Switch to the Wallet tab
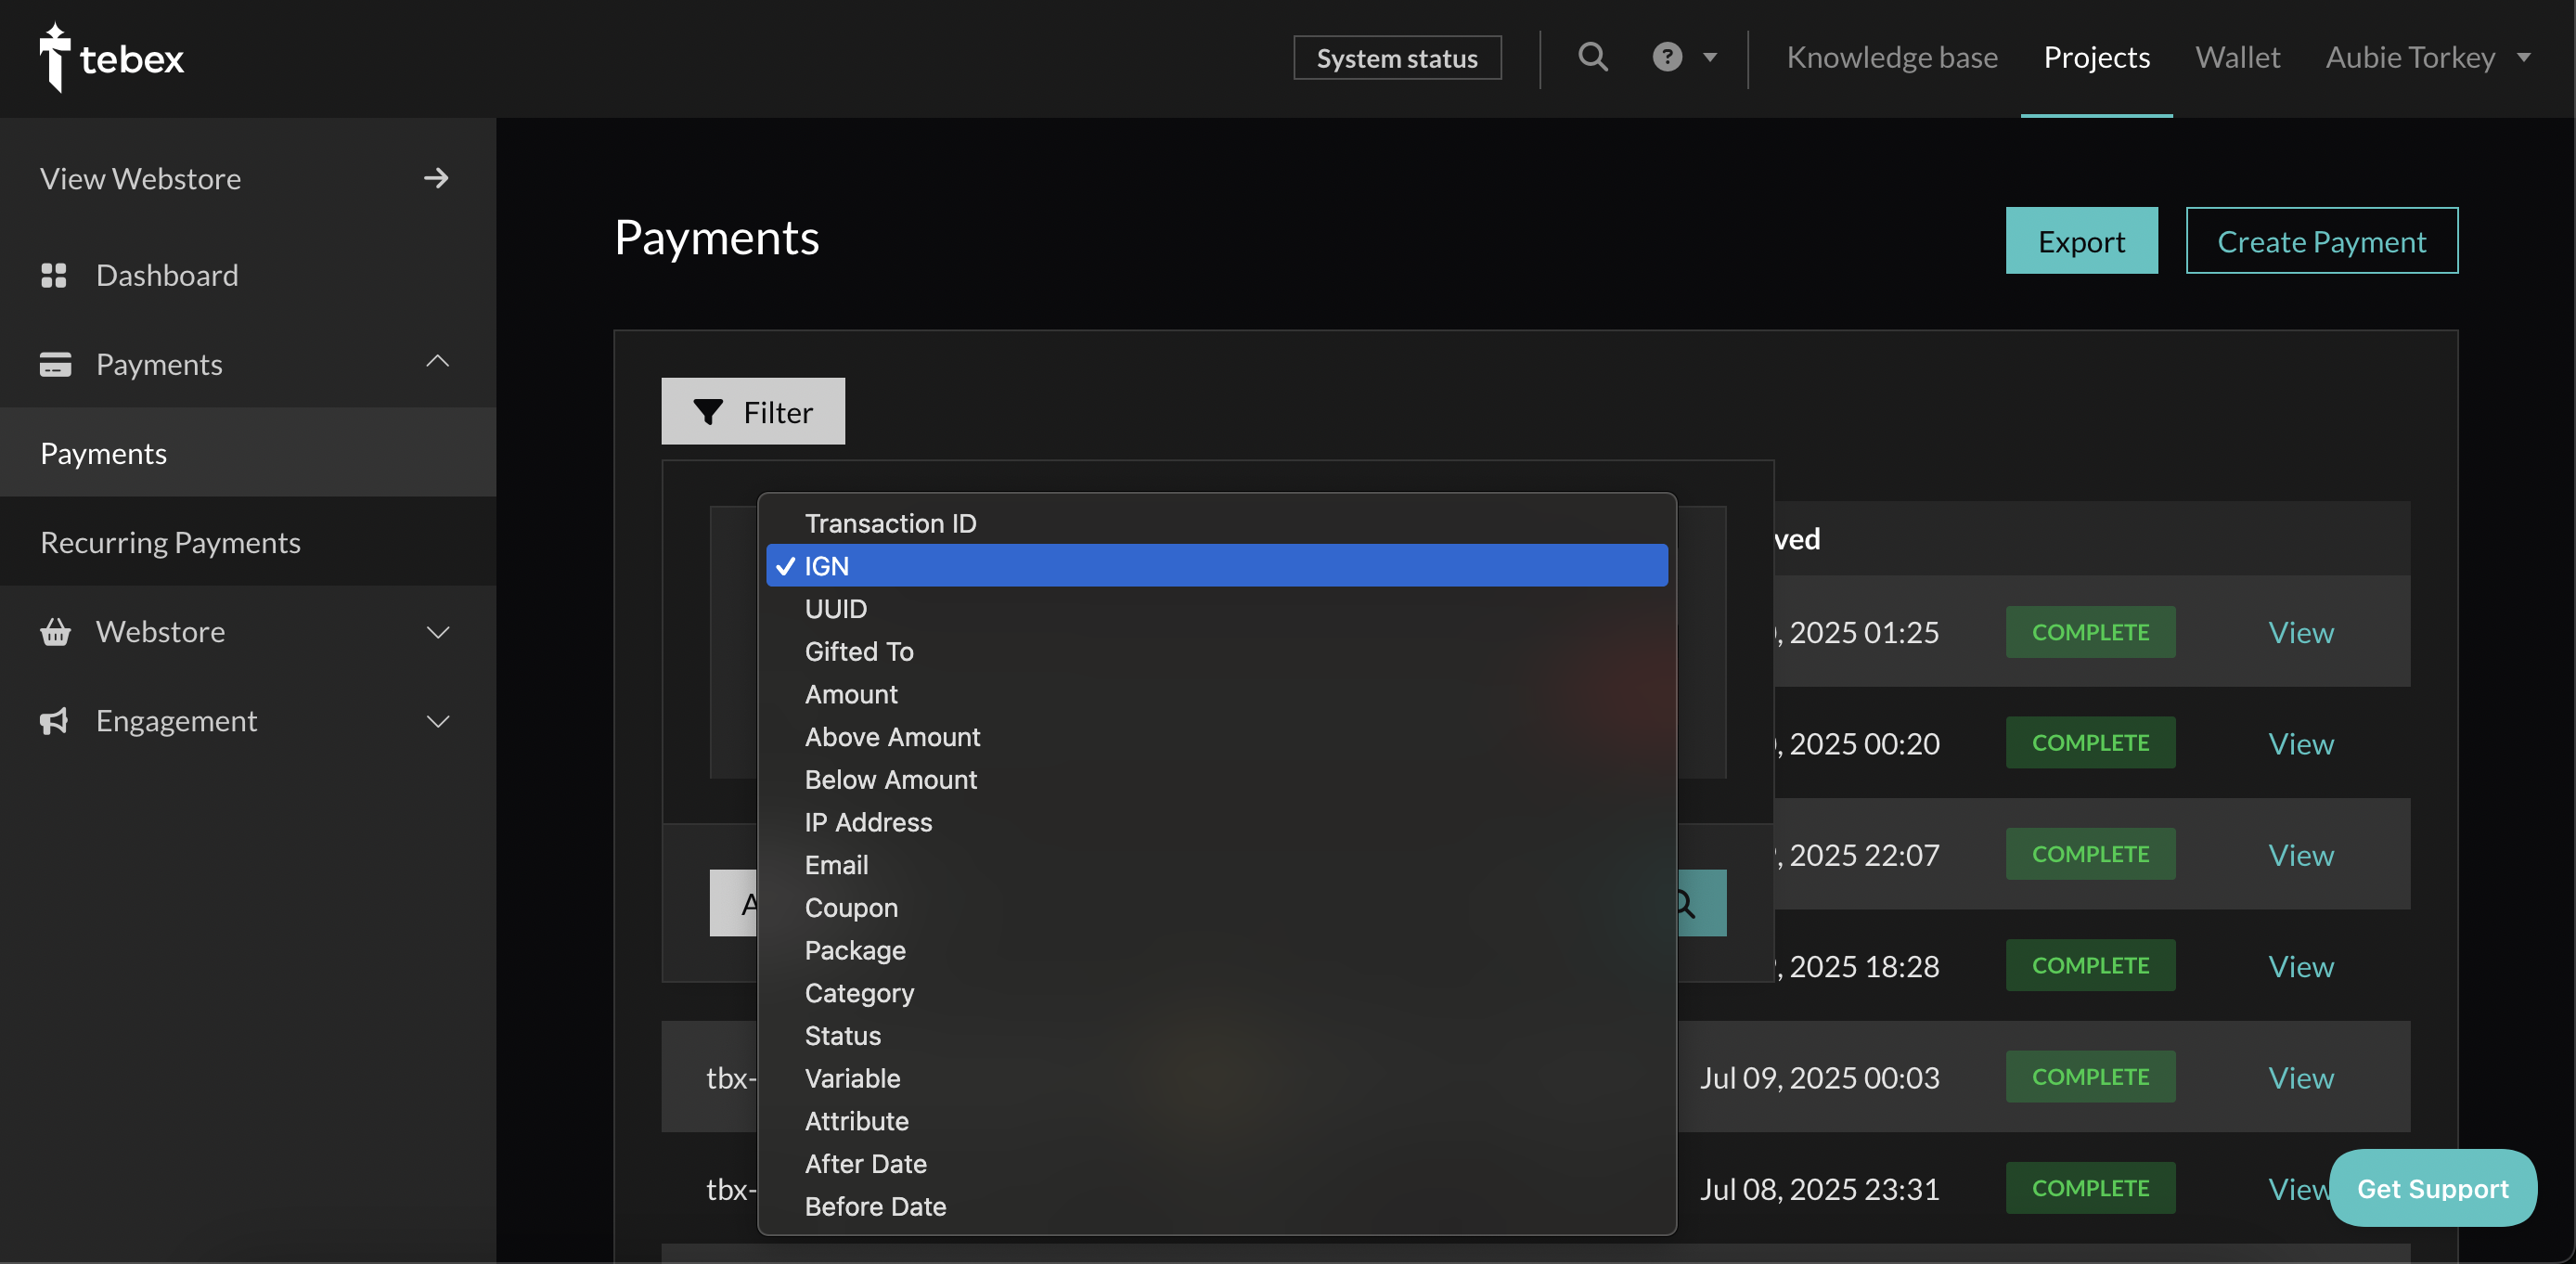Image resolution: width=2576 pixels, height=1264 pixels. pyautogui.click(x=2237, y=58)
